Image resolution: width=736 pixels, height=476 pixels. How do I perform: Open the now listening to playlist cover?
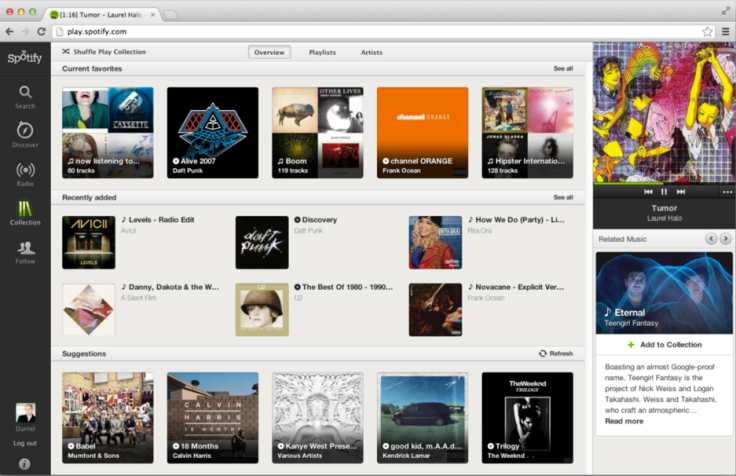107,132
